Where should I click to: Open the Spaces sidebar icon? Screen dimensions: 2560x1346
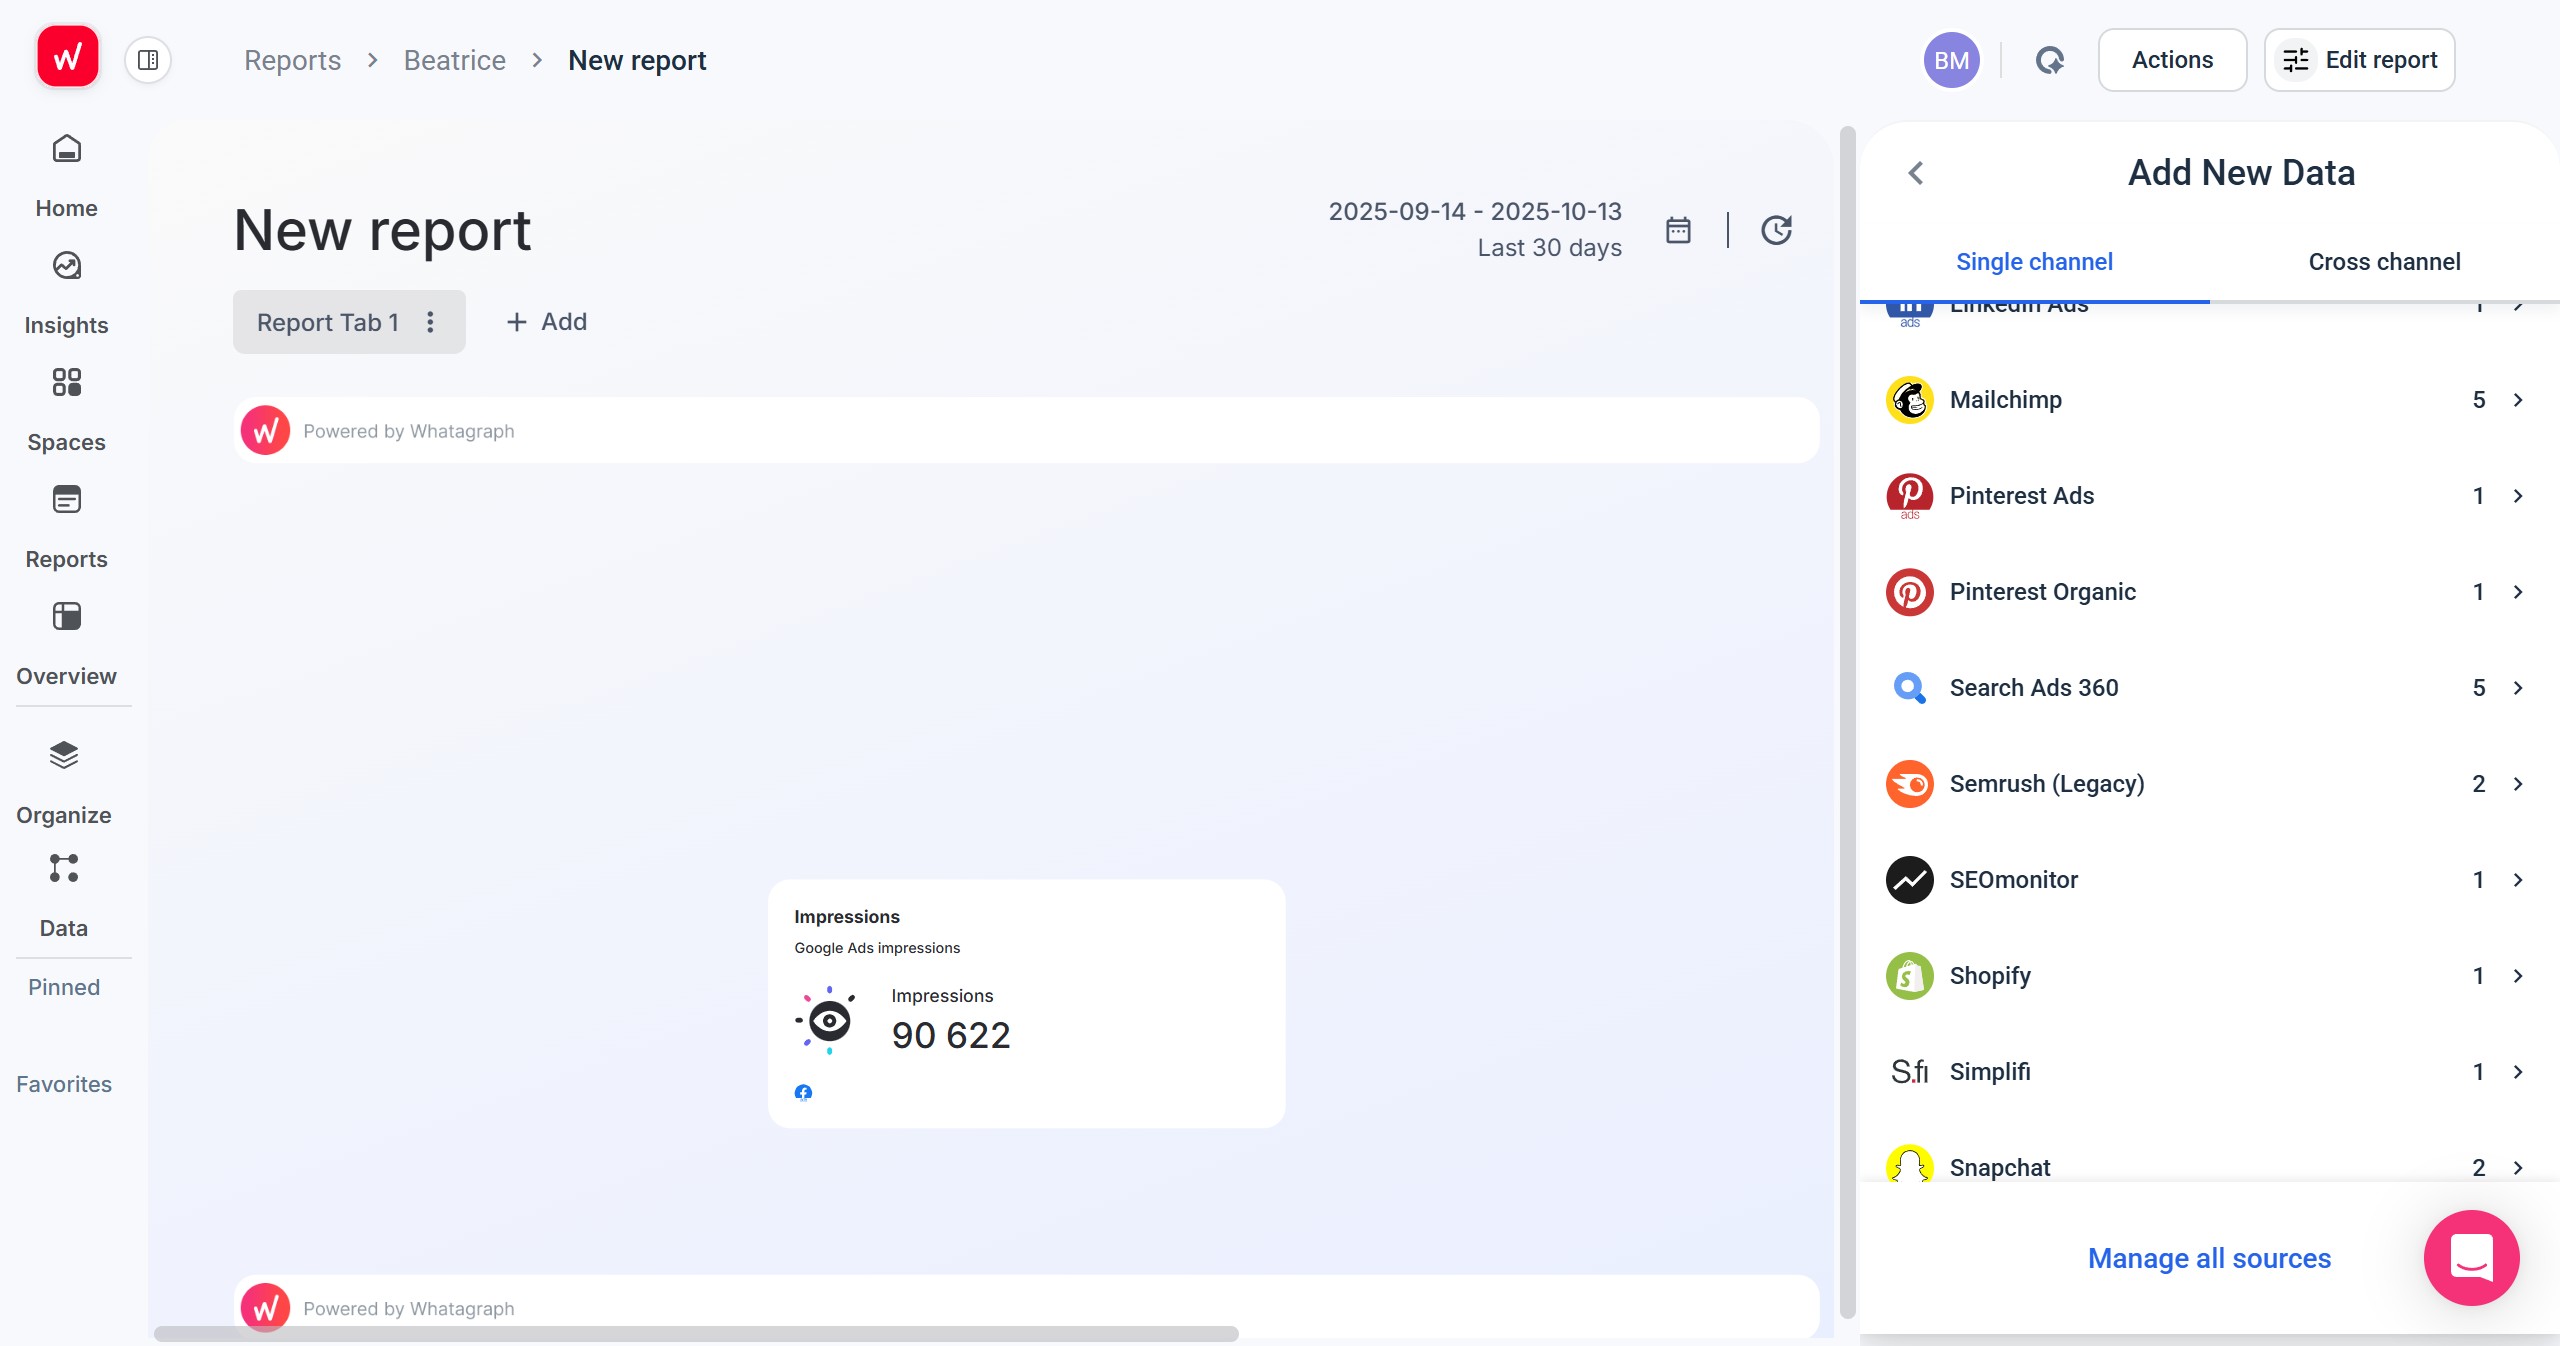[67, 383]
